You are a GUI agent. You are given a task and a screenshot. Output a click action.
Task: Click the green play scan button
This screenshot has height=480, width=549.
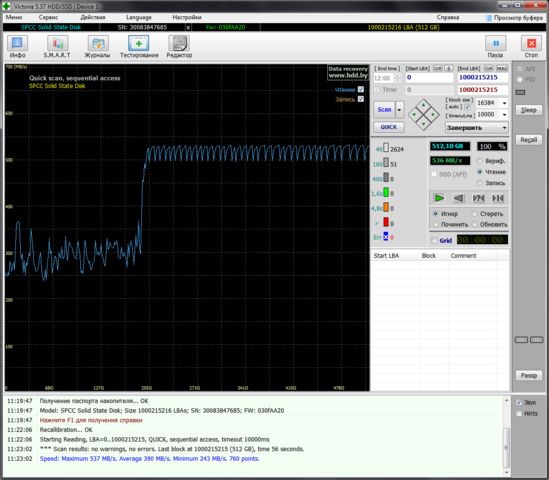439,198
